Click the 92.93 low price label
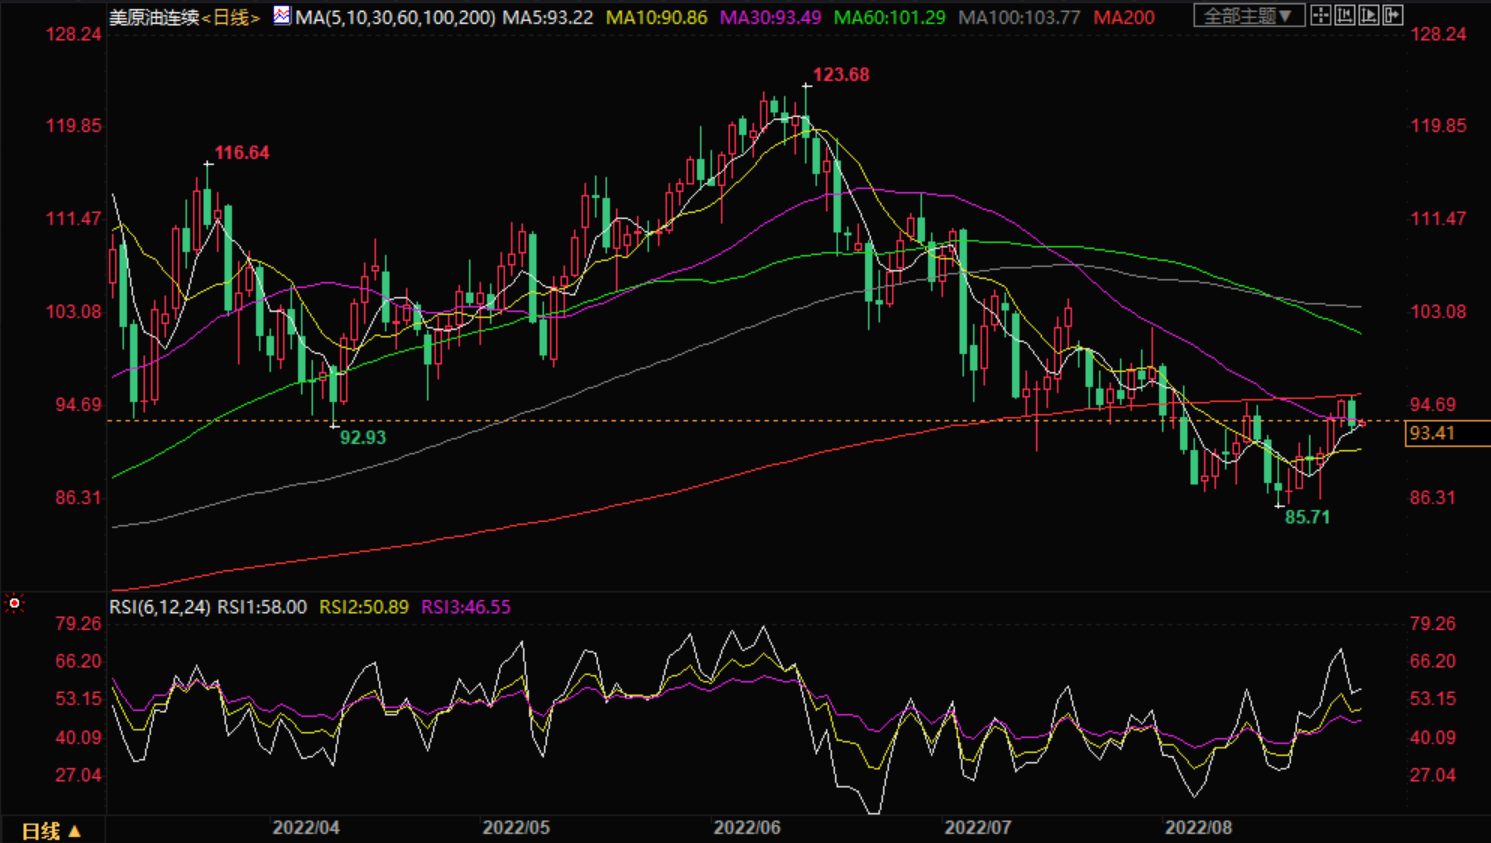The image size is (1491, 843). point(363,438)
